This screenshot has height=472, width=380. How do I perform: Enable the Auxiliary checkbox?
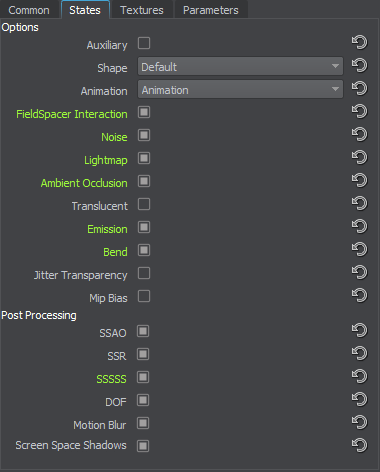[x=144, y=43]
